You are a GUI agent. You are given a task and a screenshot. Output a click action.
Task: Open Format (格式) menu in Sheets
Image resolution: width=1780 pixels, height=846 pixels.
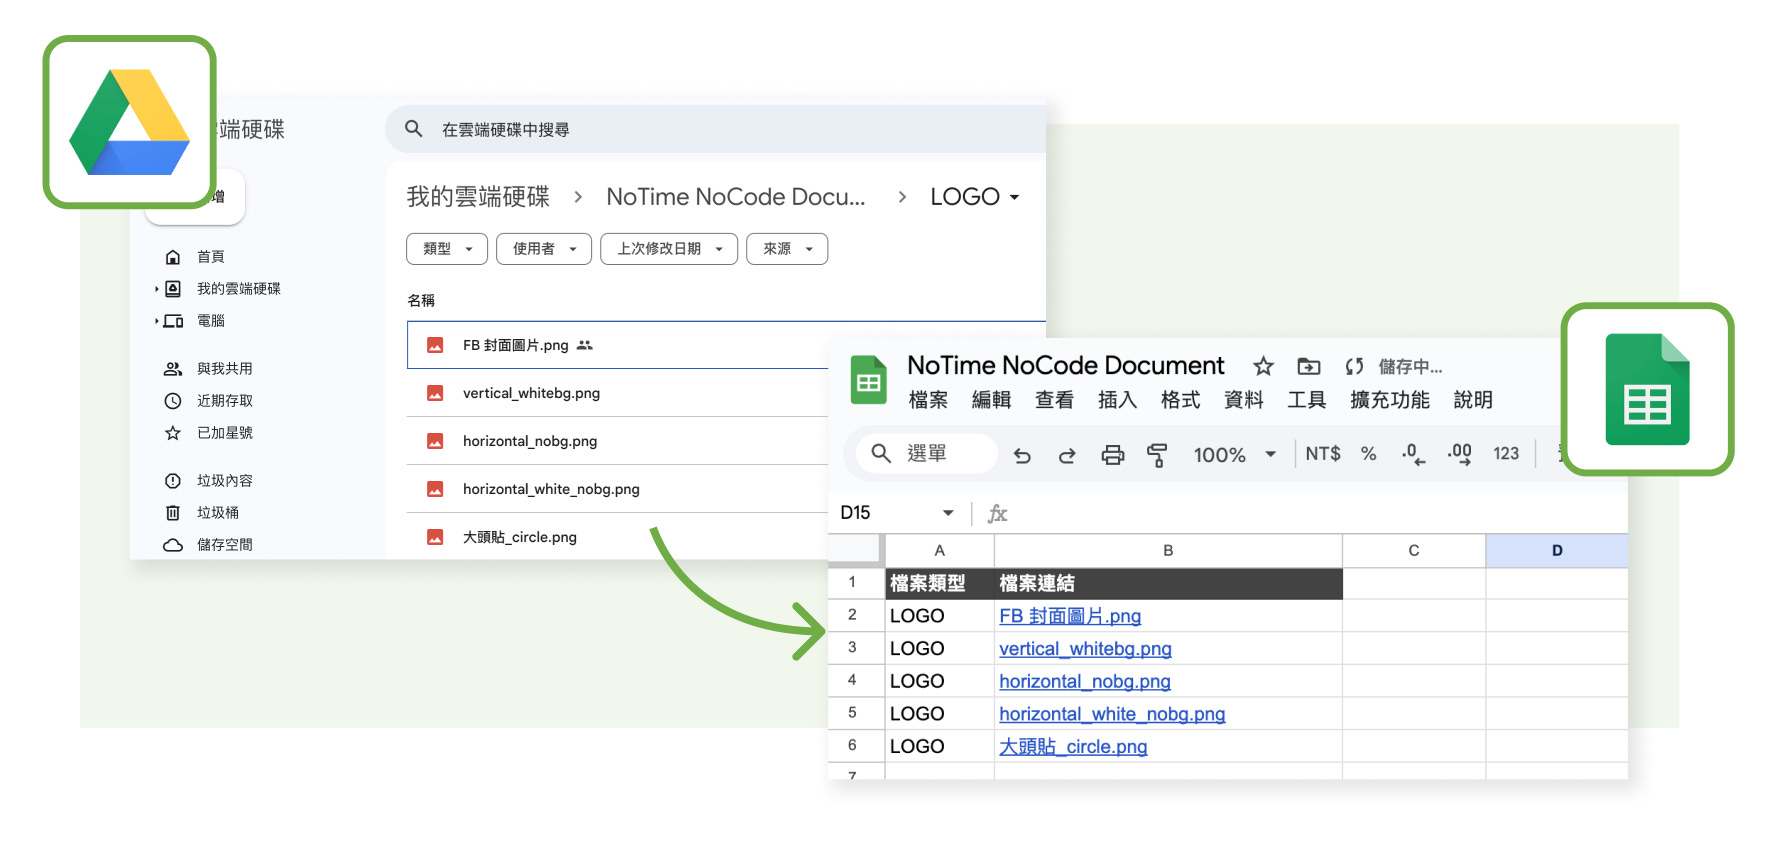point(1180,400)
